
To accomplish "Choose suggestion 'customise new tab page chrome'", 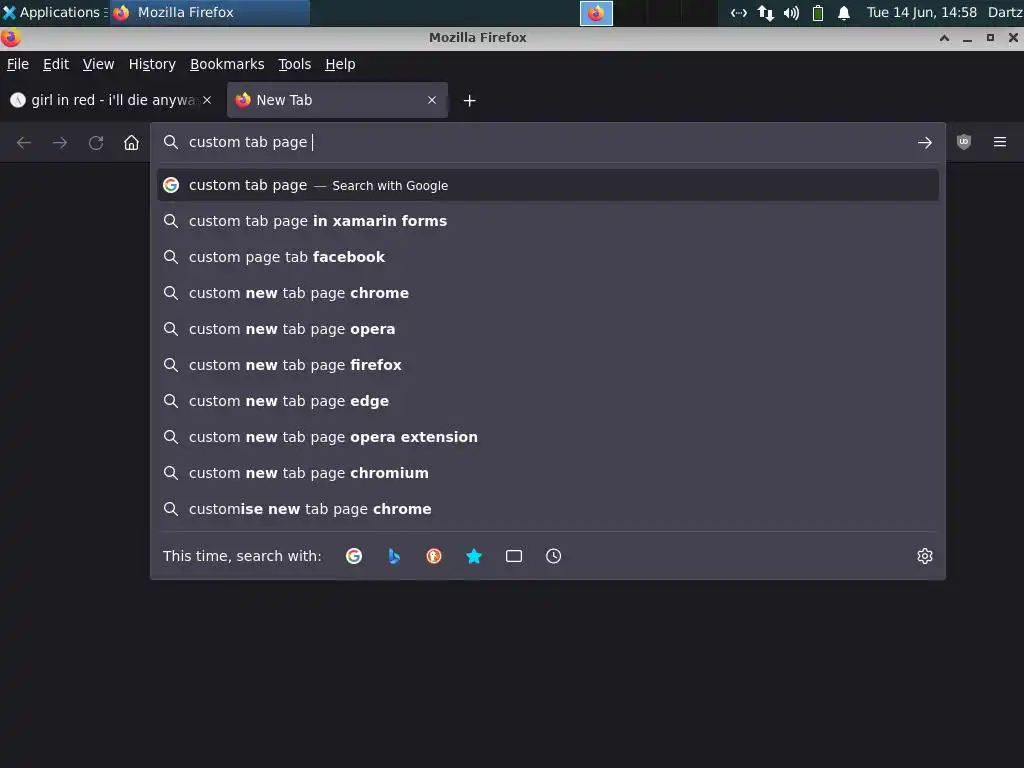I will (548, 509).
